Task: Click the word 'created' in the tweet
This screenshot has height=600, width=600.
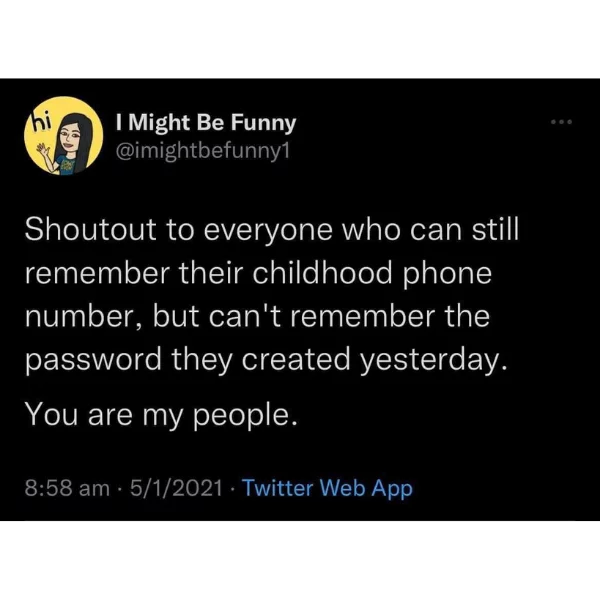Action: (295, 359)
